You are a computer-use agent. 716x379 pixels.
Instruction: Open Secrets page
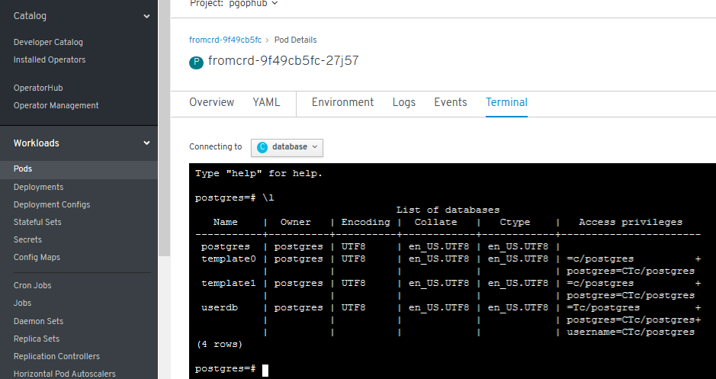(x=27, y=240)
